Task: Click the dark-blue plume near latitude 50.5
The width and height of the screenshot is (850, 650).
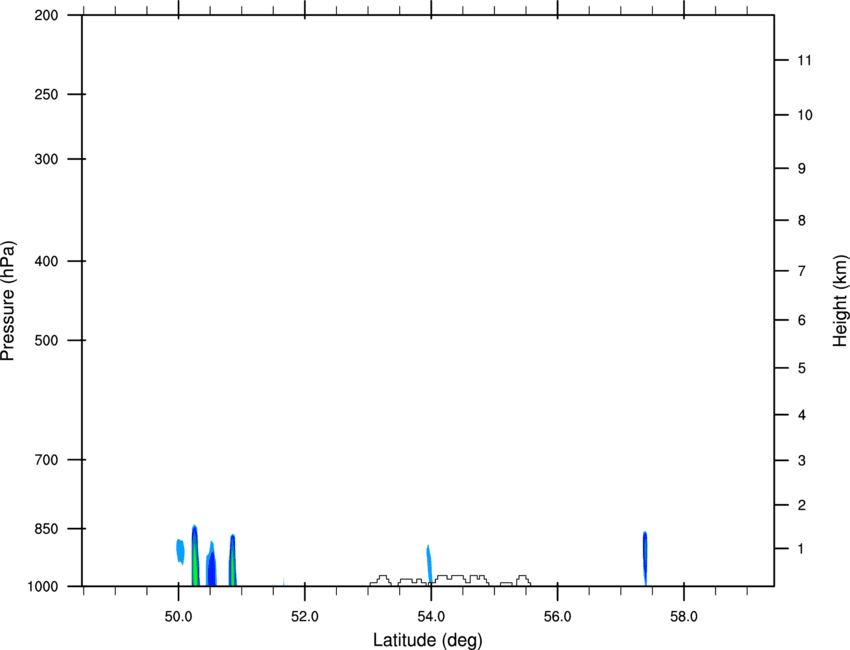Action: tap(211, 564)
